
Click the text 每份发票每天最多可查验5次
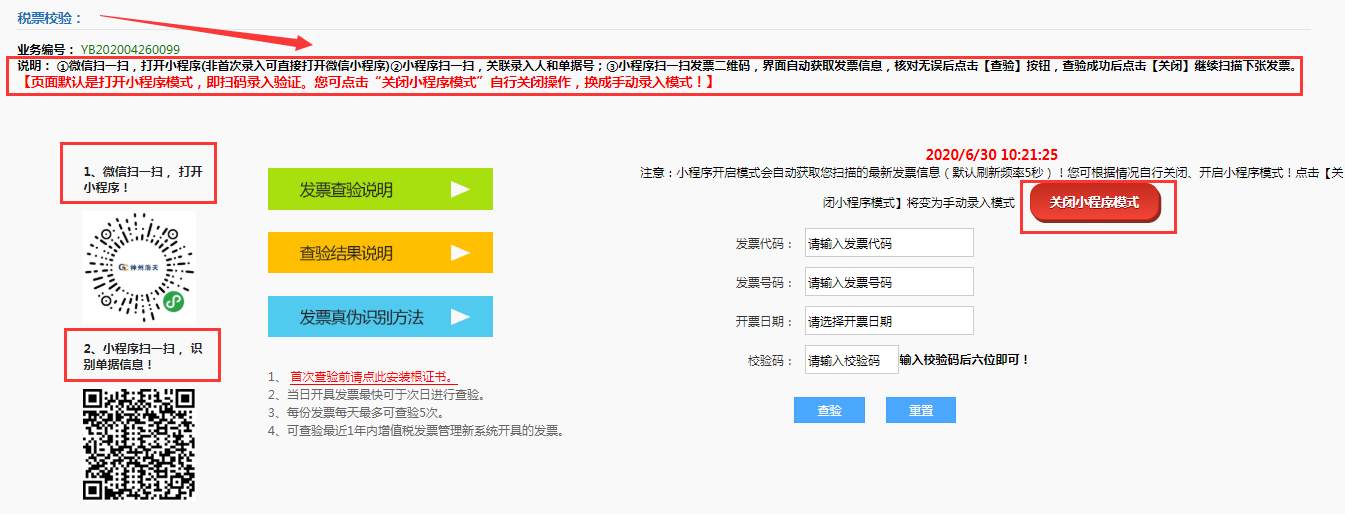pos(364,412)
